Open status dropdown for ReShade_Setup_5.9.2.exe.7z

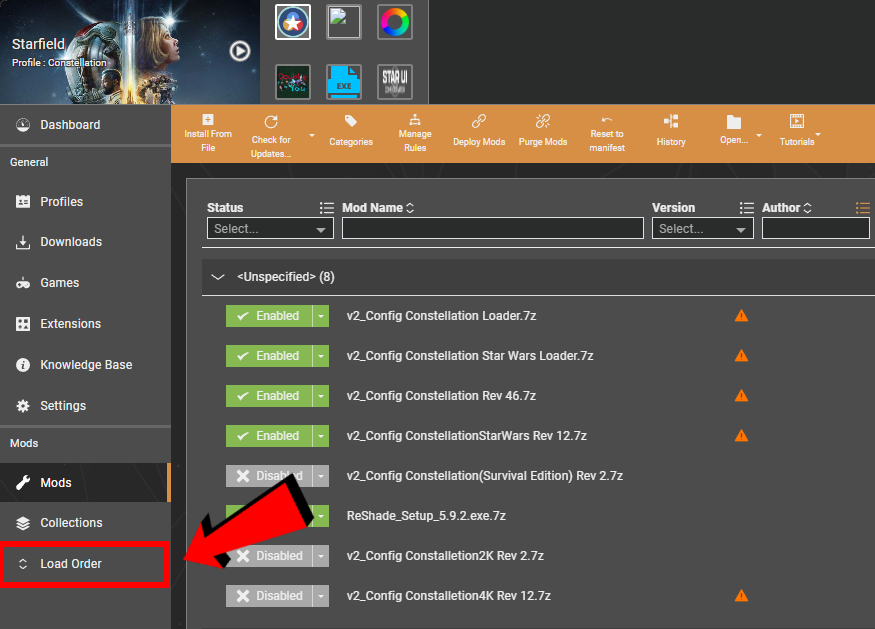point(321,516)
